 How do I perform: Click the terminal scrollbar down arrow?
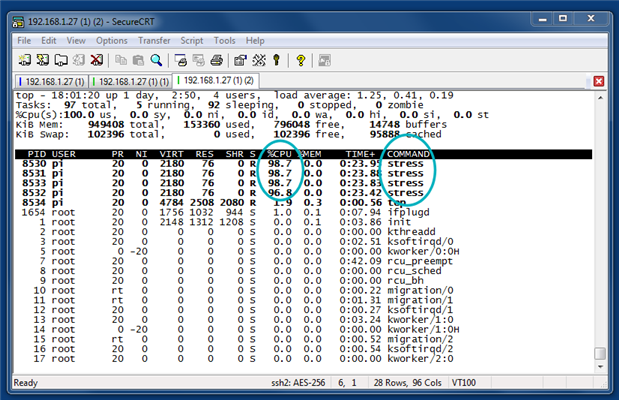point(600,367)
